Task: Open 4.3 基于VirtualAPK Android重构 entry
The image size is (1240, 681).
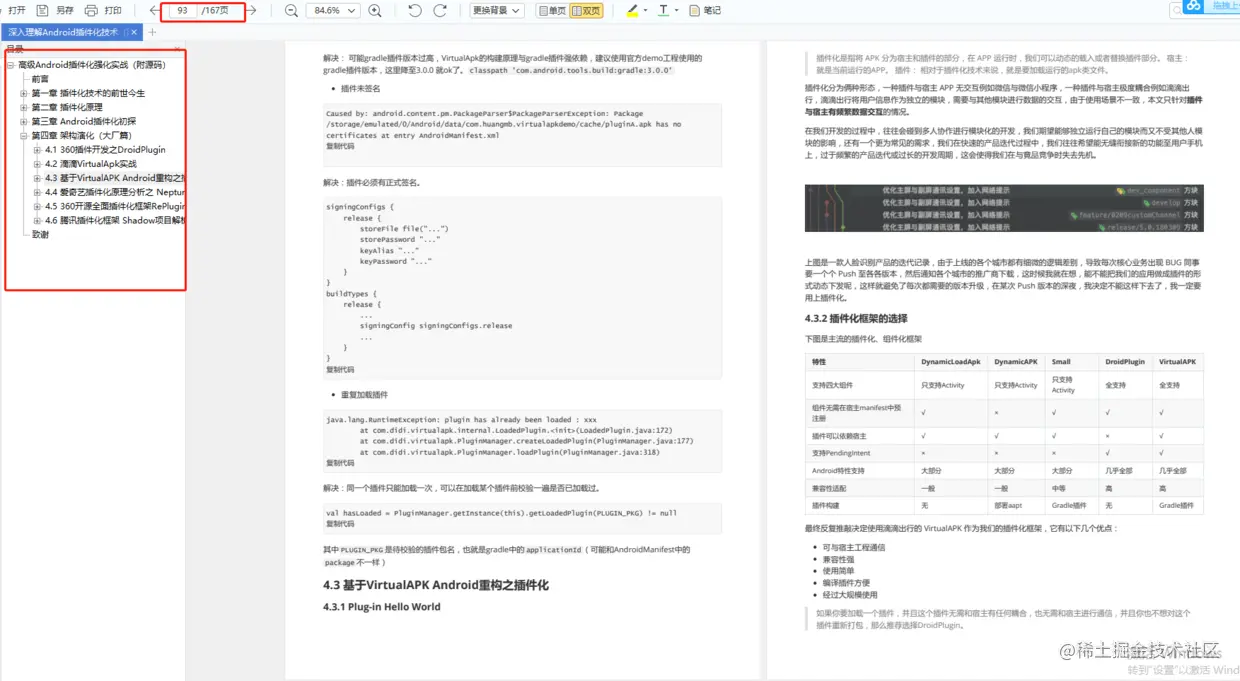Action: 114,178
